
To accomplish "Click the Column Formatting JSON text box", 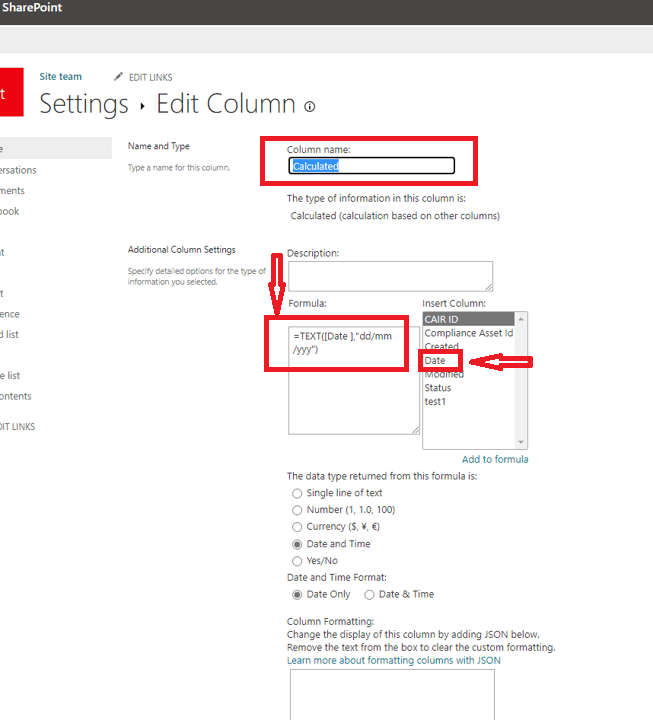I will pos(392,694).
